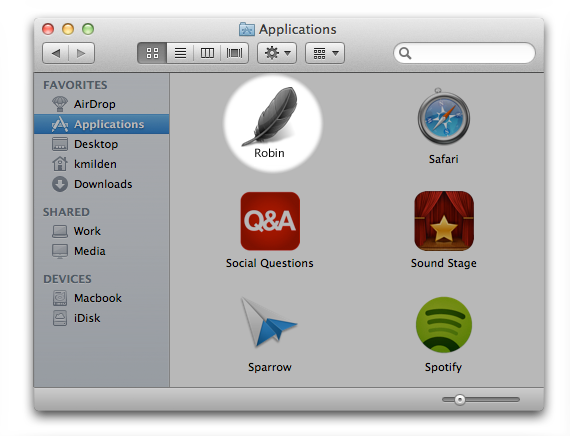This screenshot has width=570, height=436.
Task: Click the Sound Stage app icon
Action: click(444, 221)
